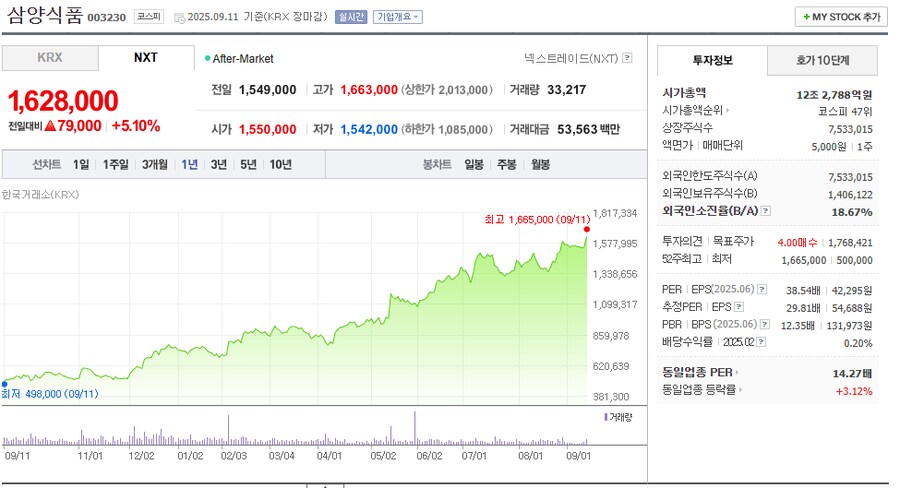The image size is (900, 488).
Task: Click the help icon beside 추정PER EPS
Action: pos(739,307)
